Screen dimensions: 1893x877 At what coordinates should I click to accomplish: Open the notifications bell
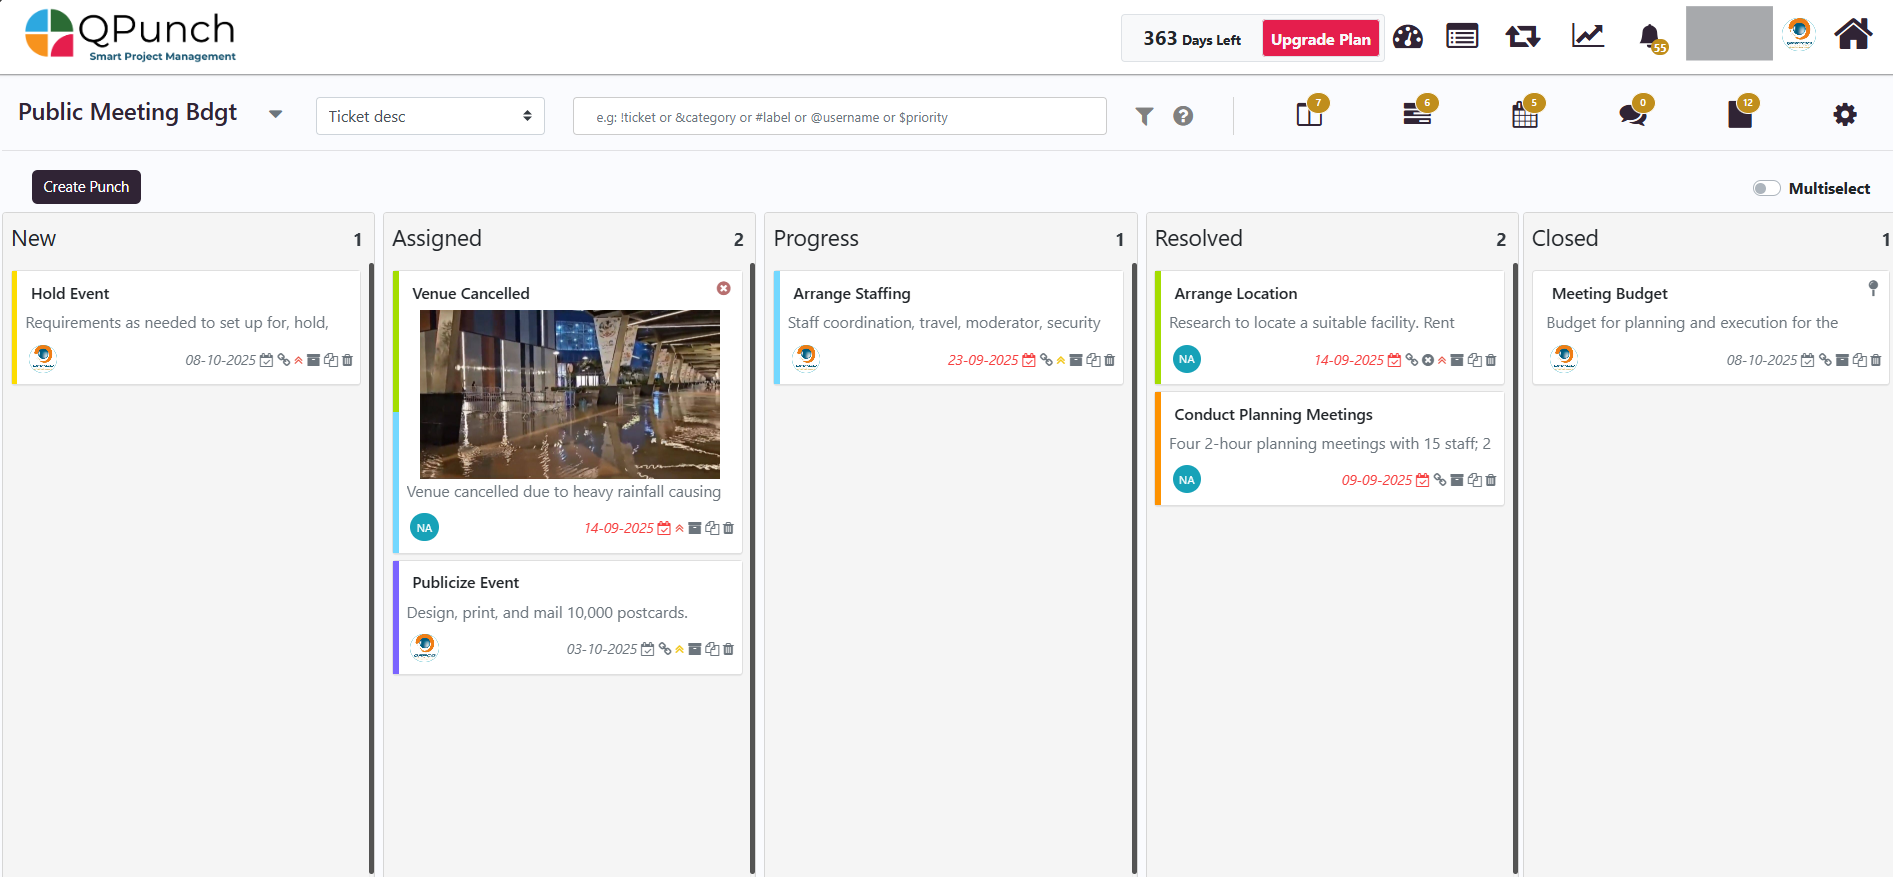[1649, 37]
